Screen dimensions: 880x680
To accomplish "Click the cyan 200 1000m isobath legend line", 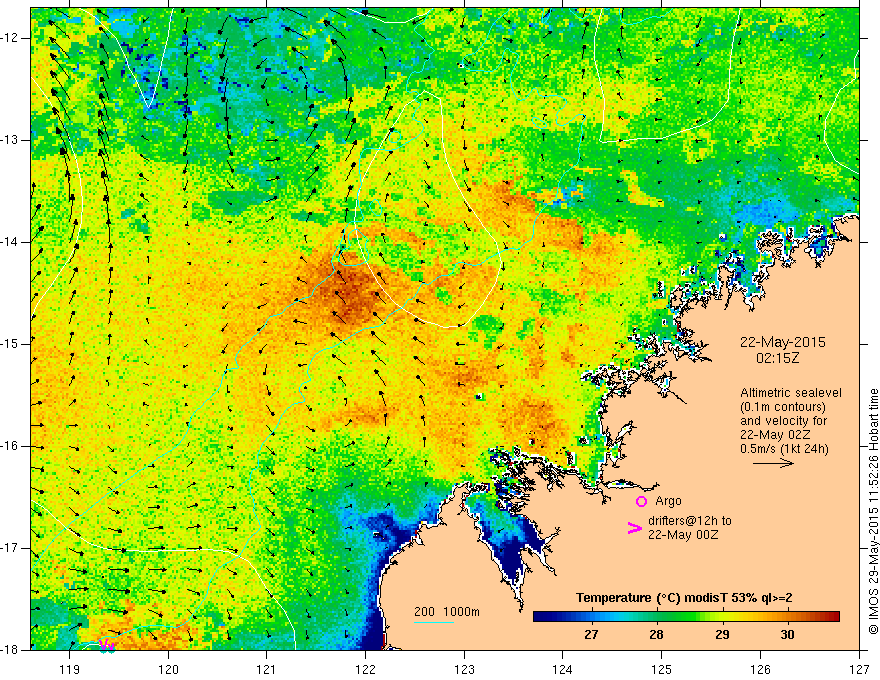I will click(434, 622).
